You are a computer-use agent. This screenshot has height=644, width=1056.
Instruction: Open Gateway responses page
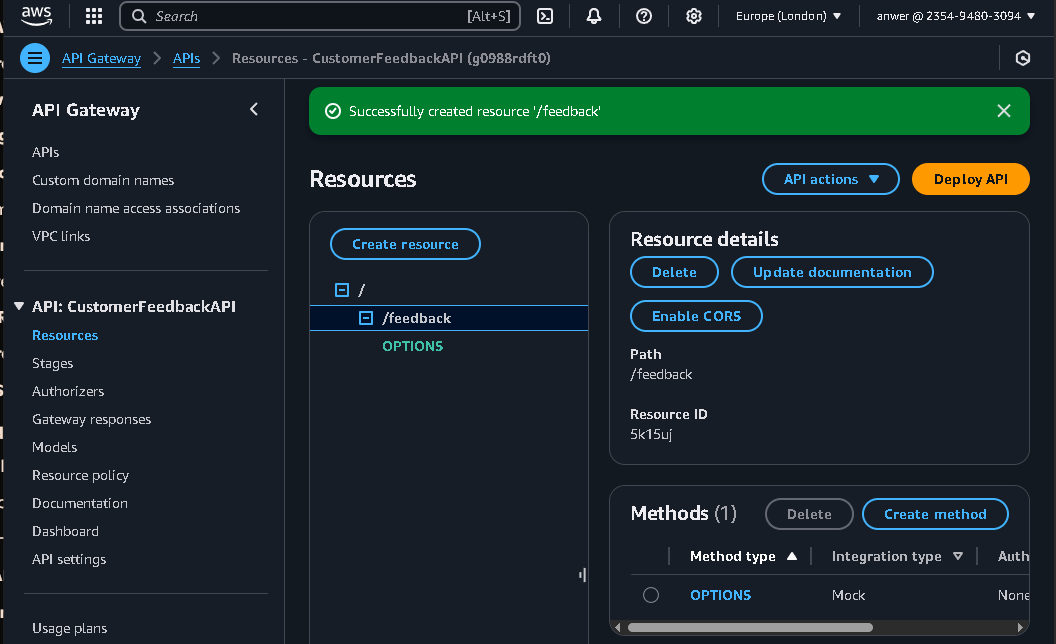pos(92,420)
